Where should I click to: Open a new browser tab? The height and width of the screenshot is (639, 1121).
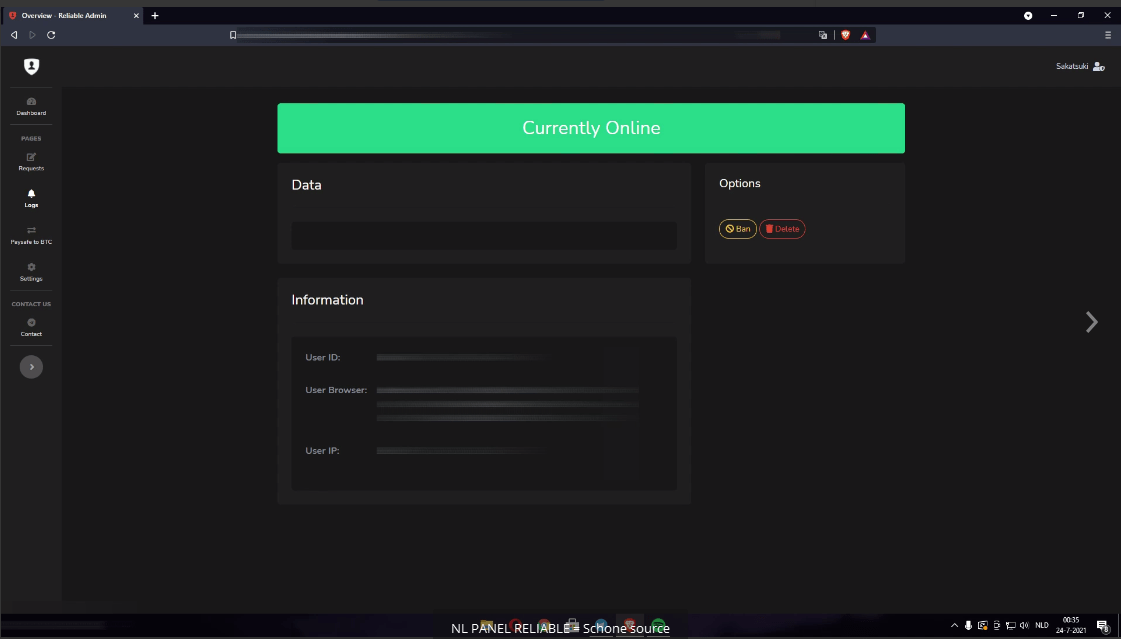(155, 15)
